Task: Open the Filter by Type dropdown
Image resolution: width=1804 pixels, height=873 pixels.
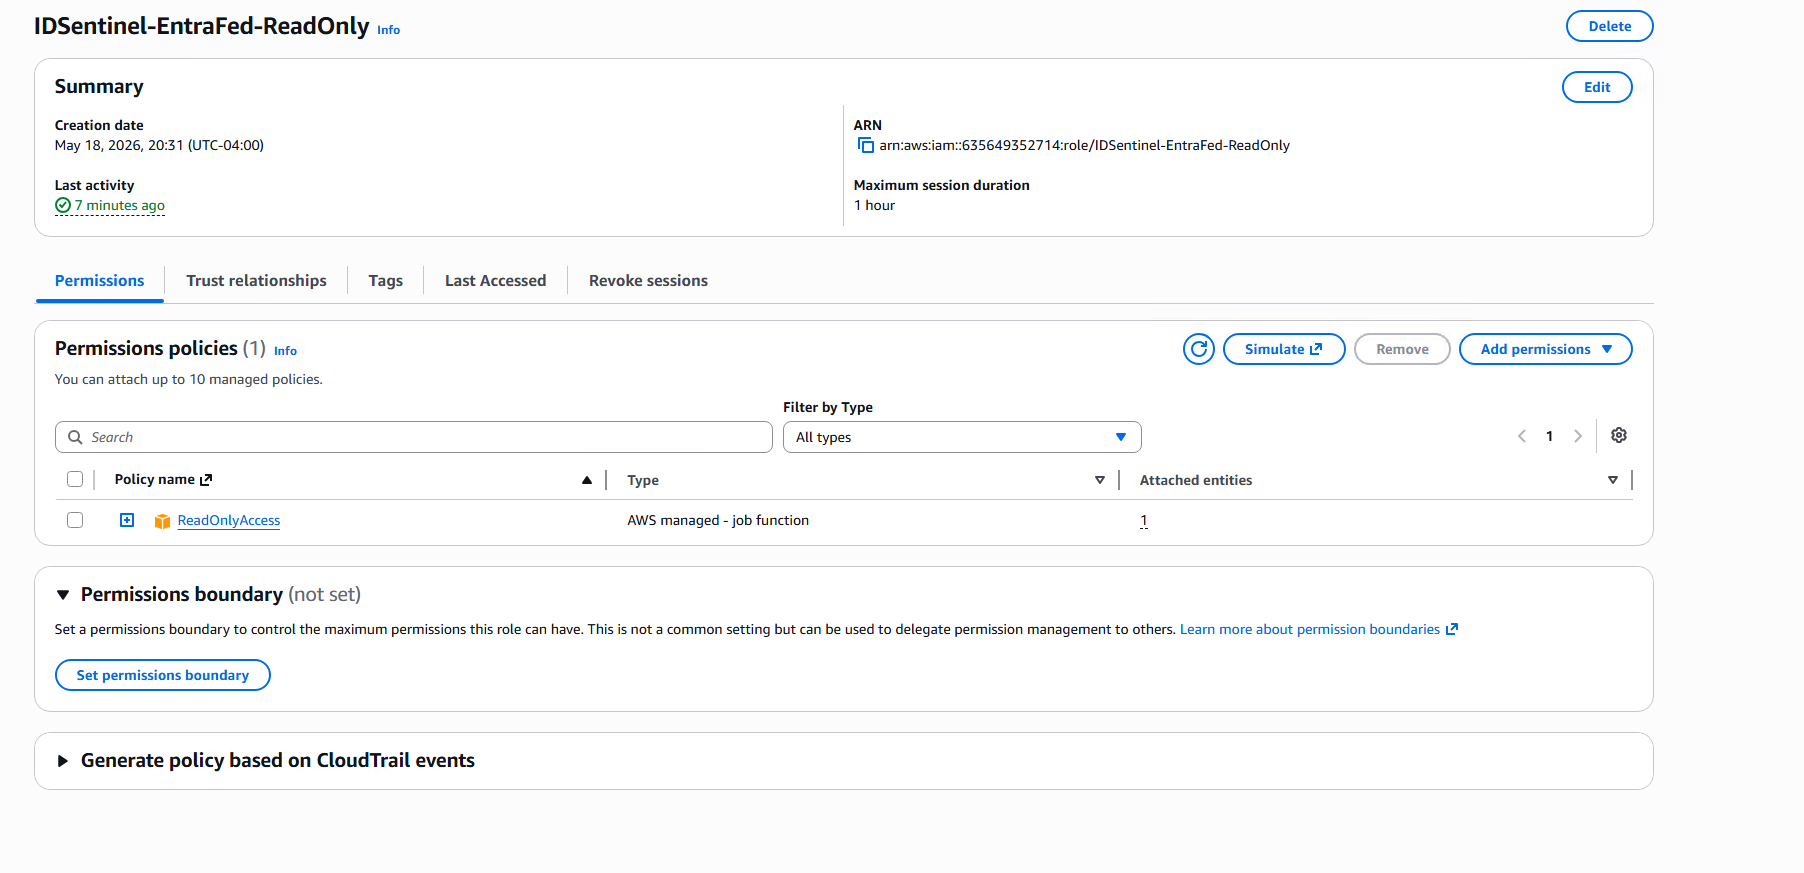Action: point(962,437)
